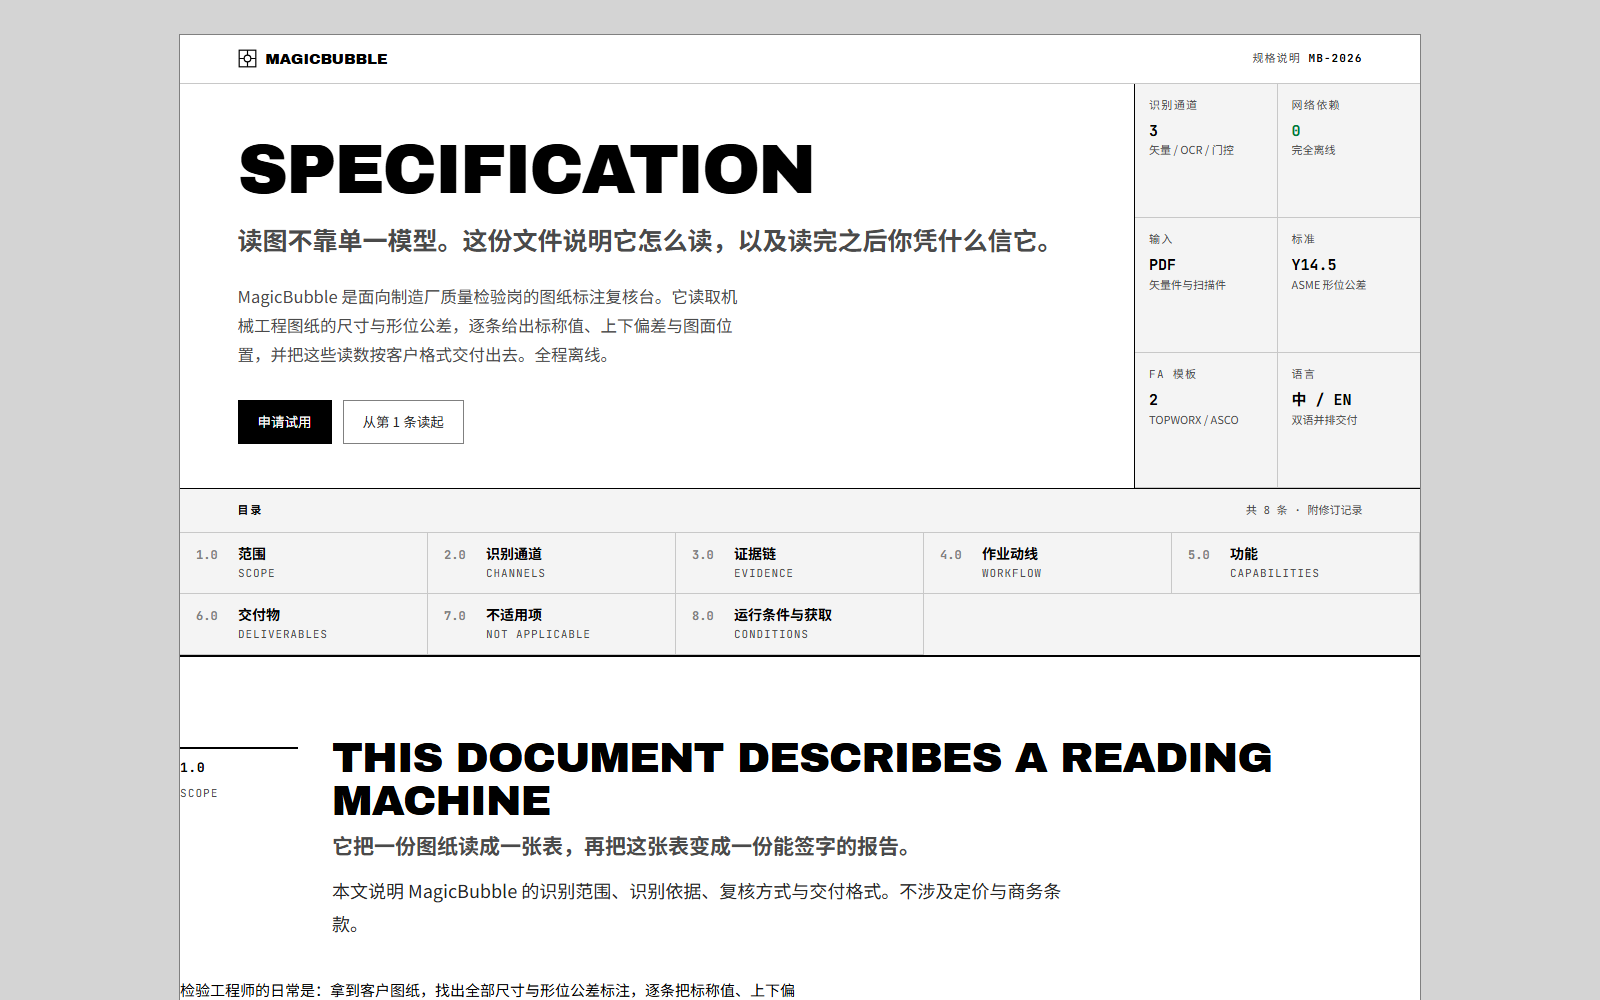Viewport: 1600px width, 1000px height.
Task: Click the 矢量 / OCR / 门控 caption
Action: (1191, 150)
